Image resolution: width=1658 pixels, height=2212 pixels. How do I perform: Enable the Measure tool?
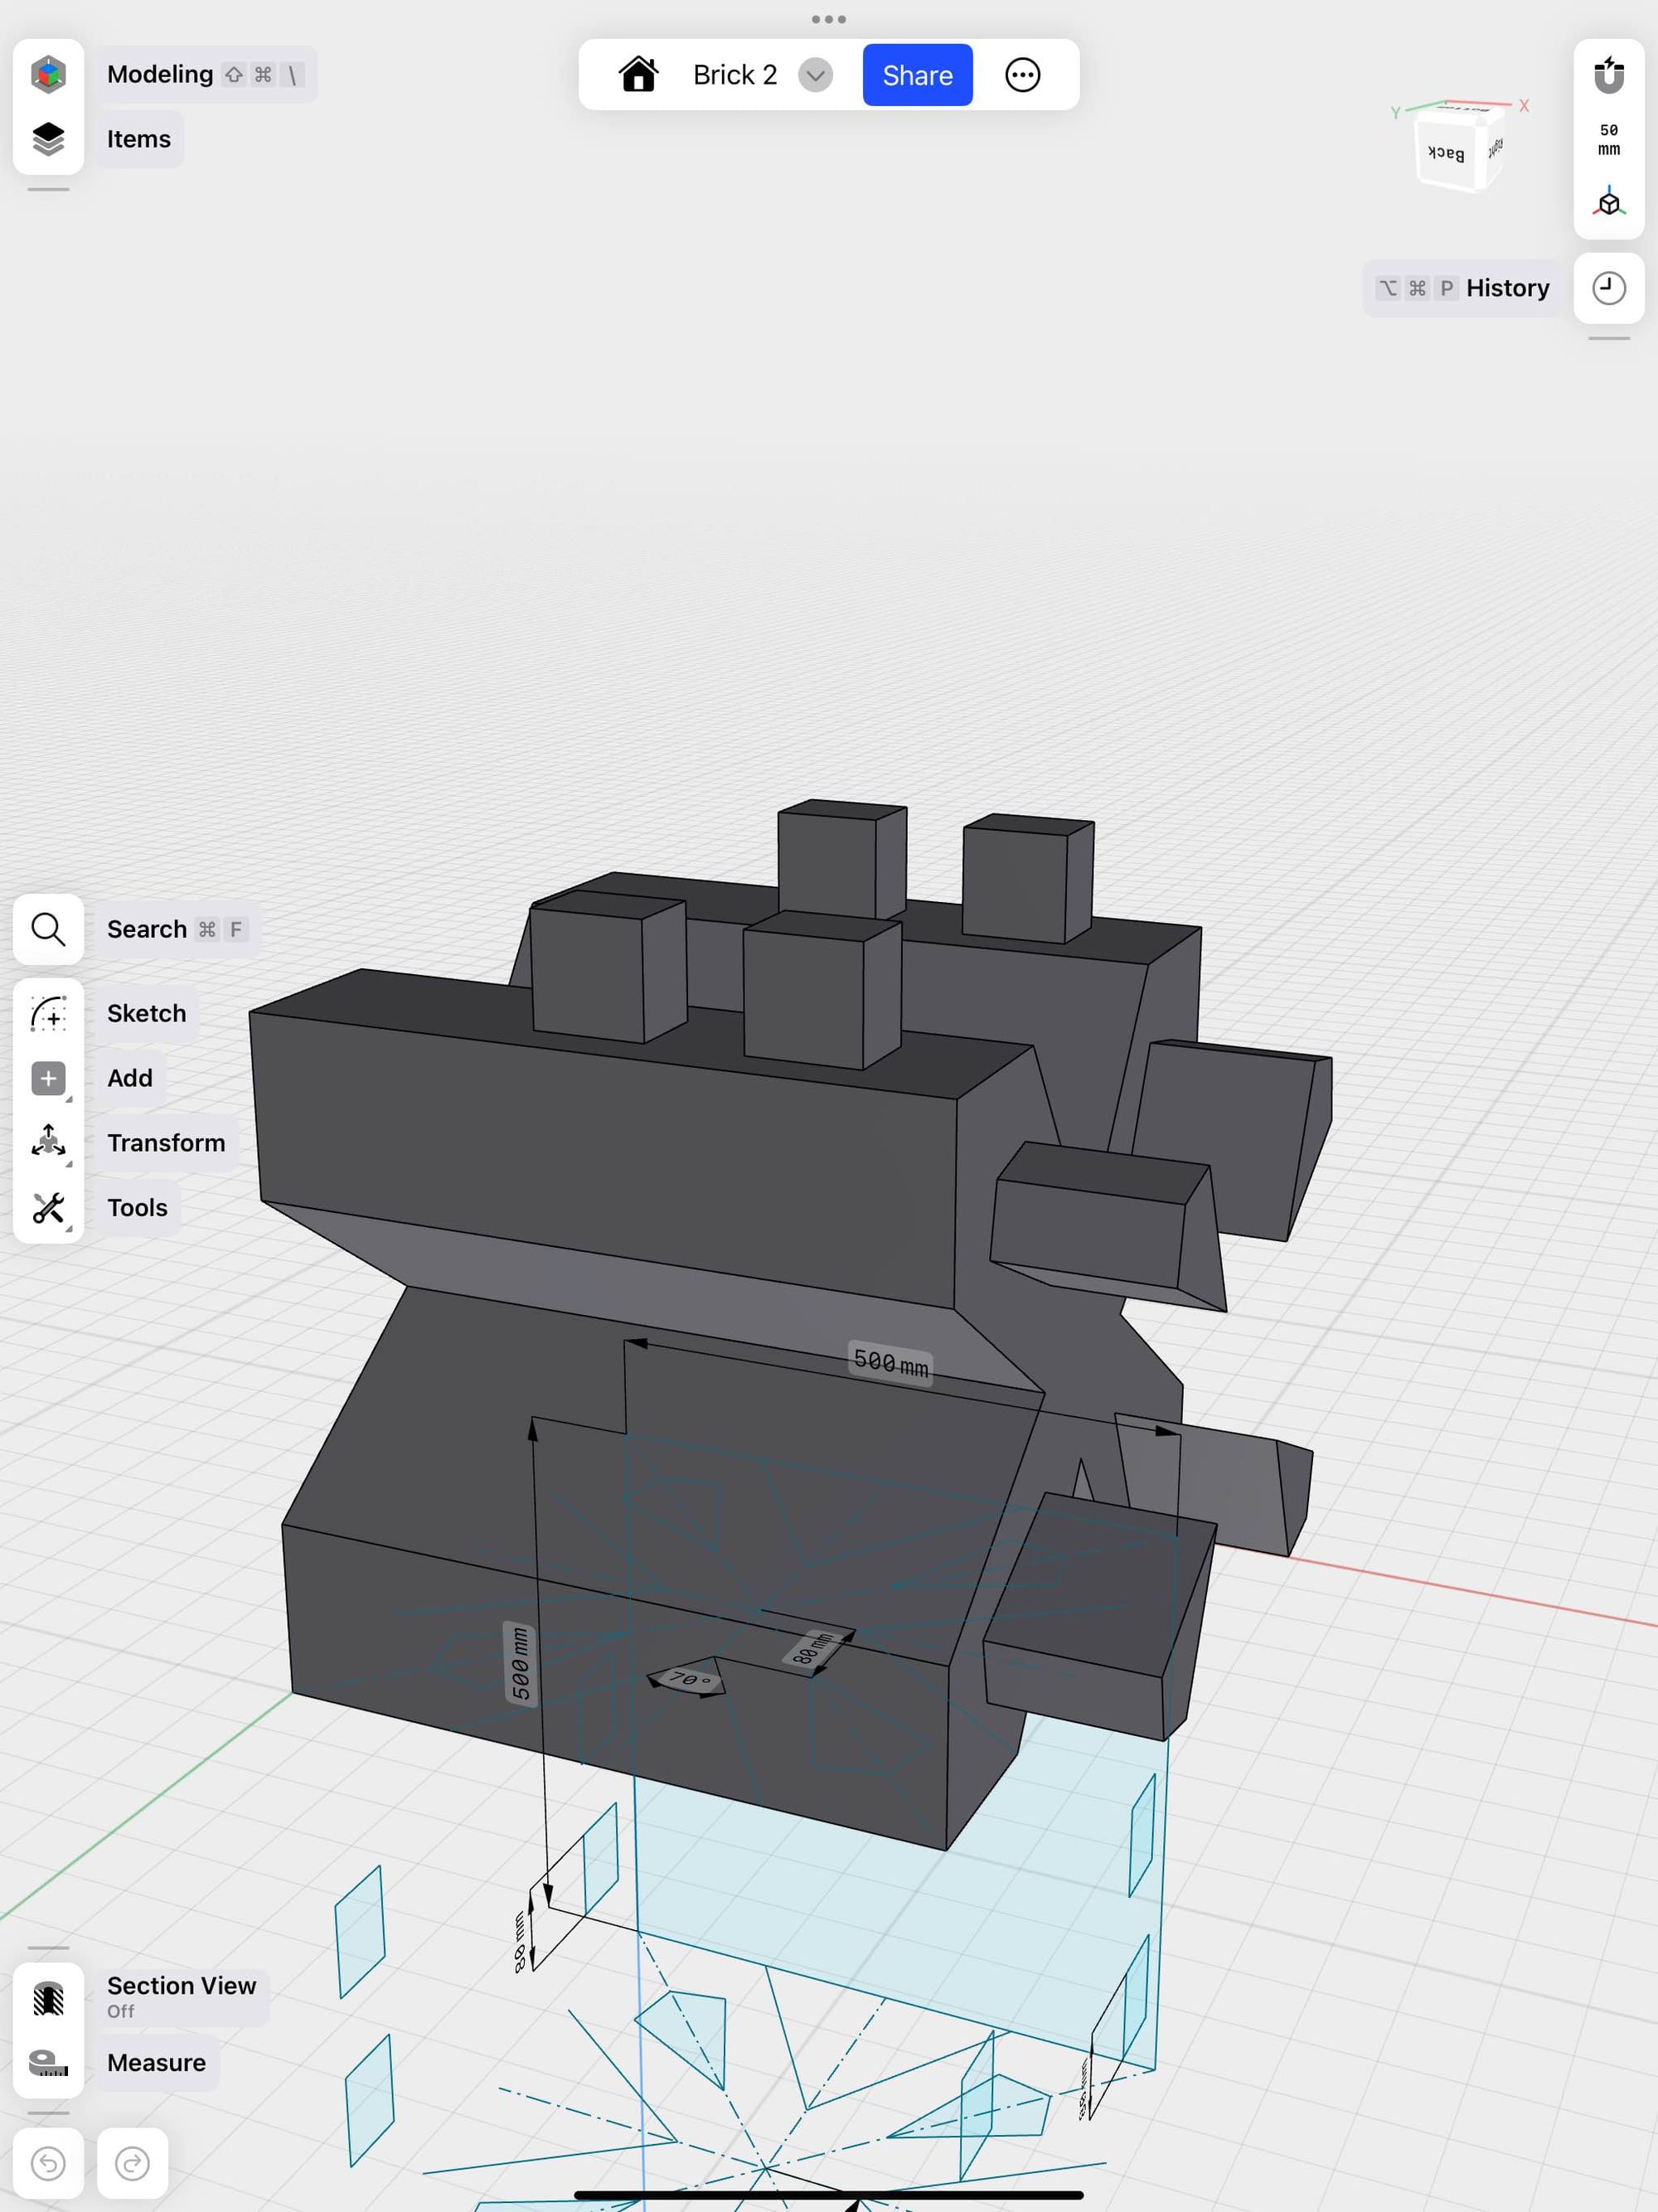[155, 2060]
